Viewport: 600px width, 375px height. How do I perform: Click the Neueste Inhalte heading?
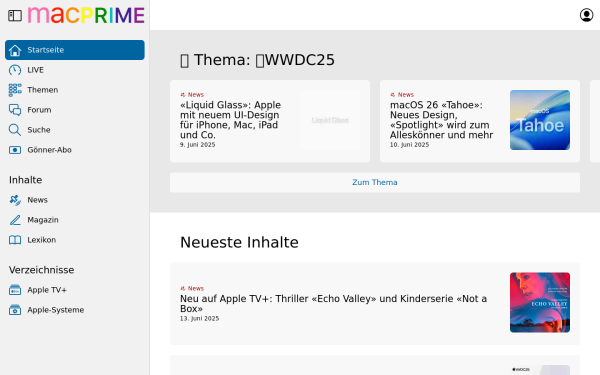click(239, 243)
